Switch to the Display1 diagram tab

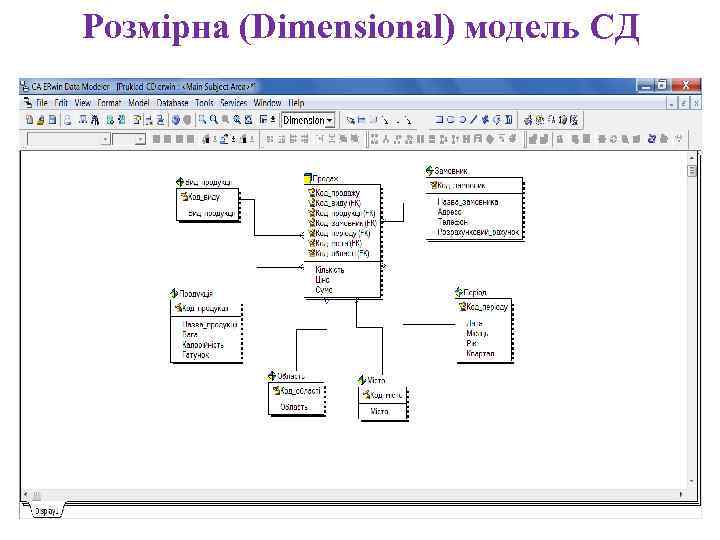(x=46, y=510)
